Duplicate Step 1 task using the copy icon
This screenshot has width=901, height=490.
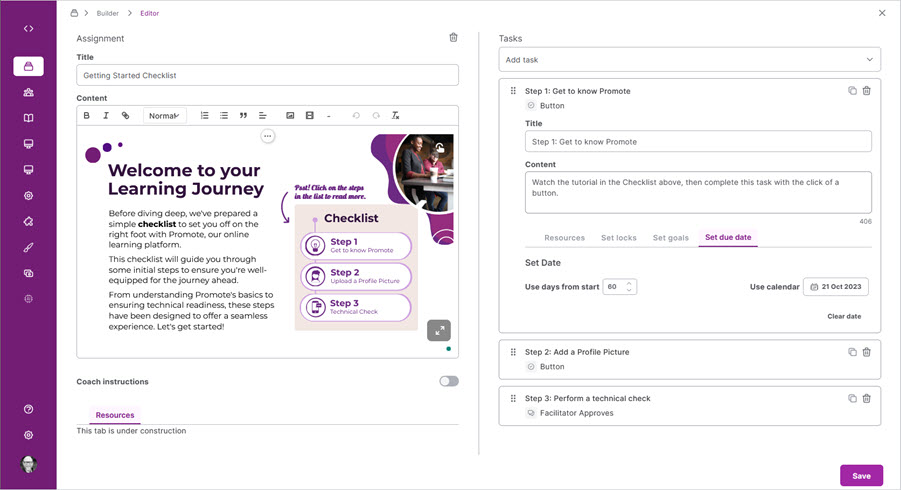click(x=852, y=91)
